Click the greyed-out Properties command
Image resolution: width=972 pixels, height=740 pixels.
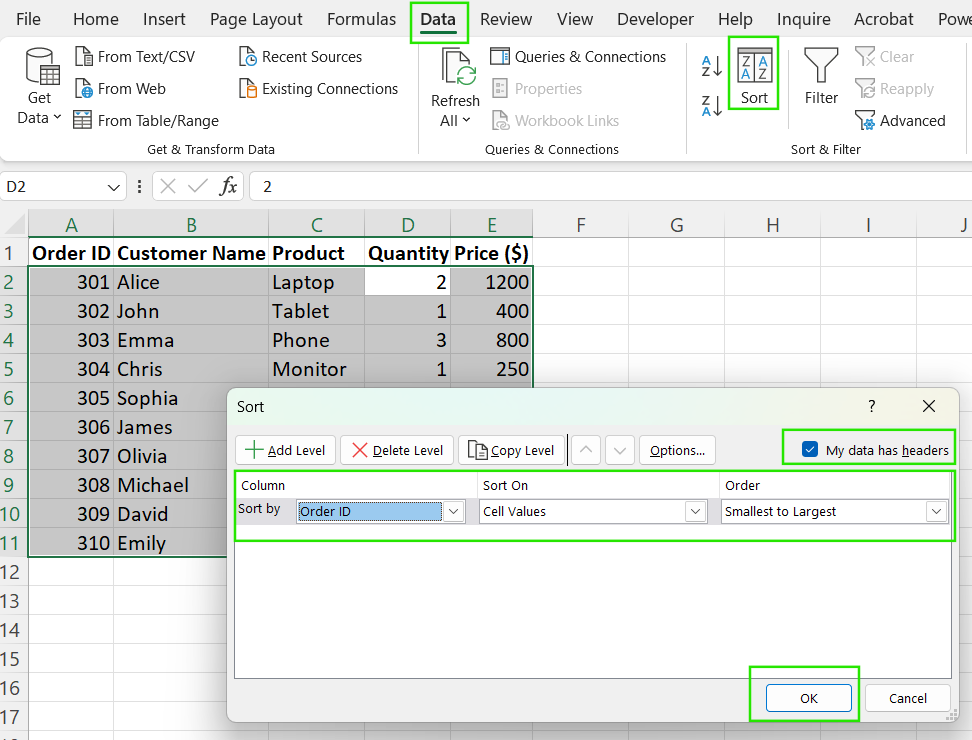(537, 89)
